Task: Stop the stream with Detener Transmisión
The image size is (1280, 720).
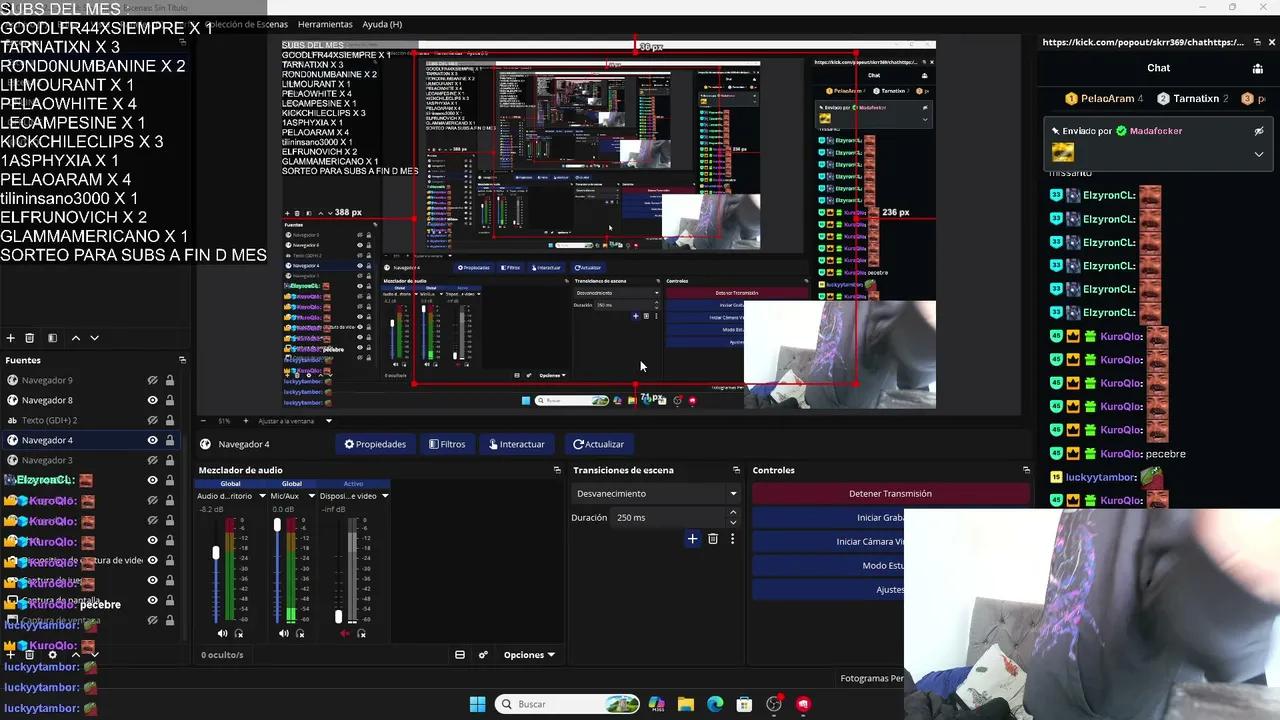Action: click(x=890, y=493)
